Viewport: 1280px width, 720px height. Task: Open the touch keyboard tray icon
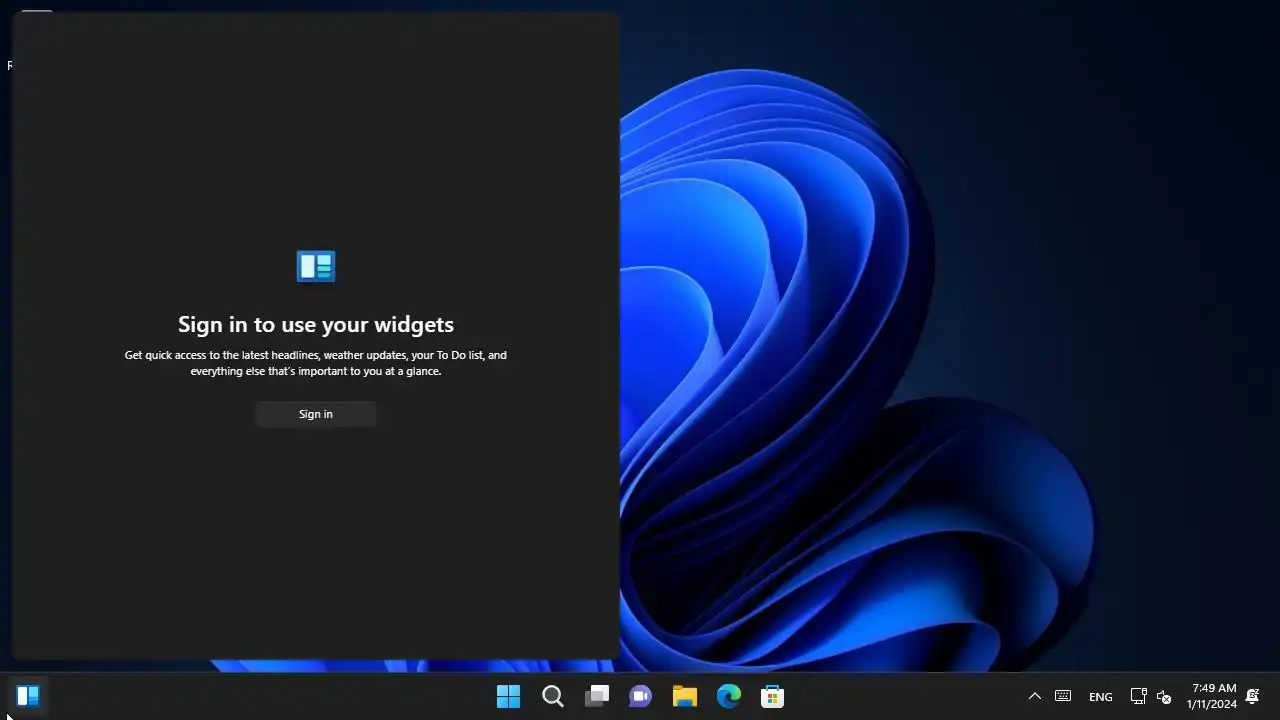[1063, 696]
